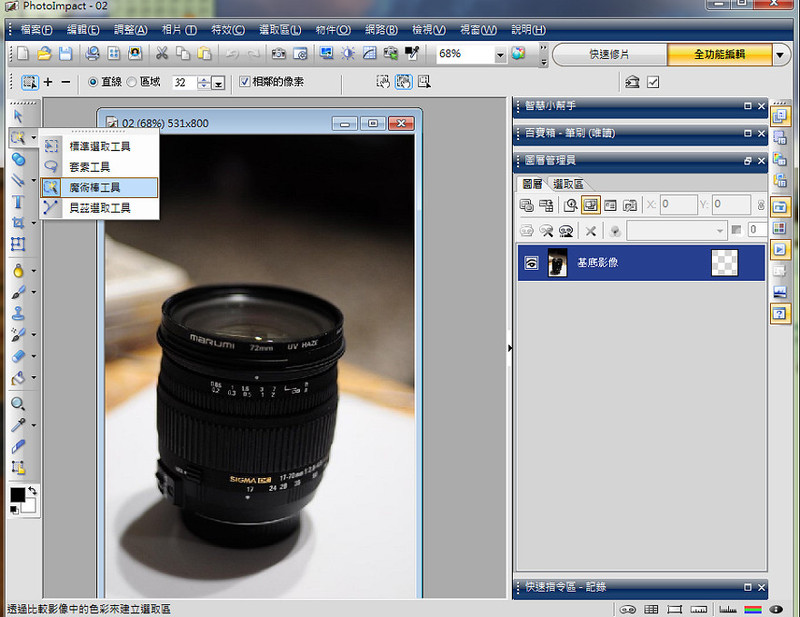
Task: Switch to the 圖層 tab
Action: point(532,184)
